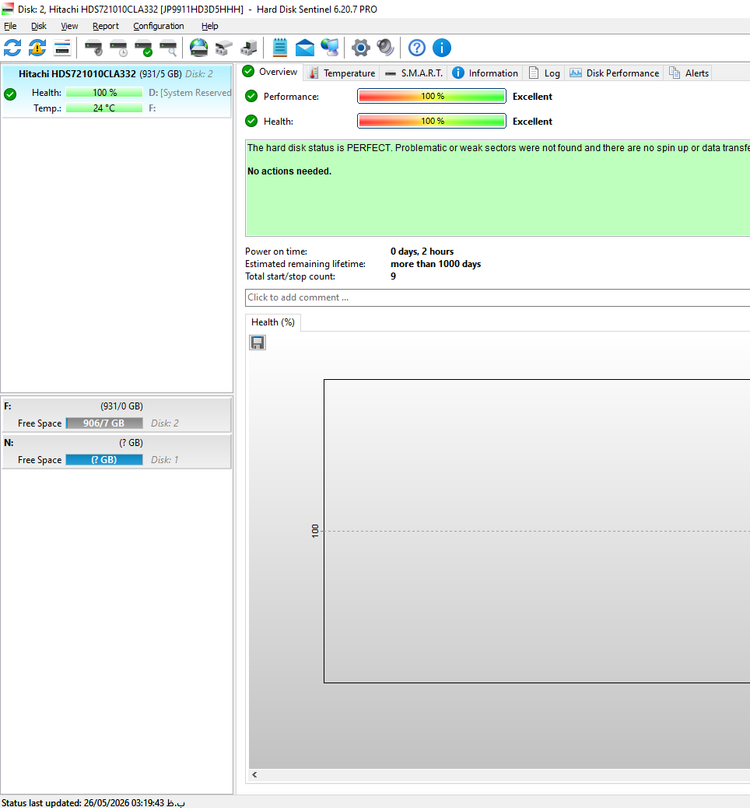
Task: Click green check icon next to Performance label
Action: click(251, 96)
